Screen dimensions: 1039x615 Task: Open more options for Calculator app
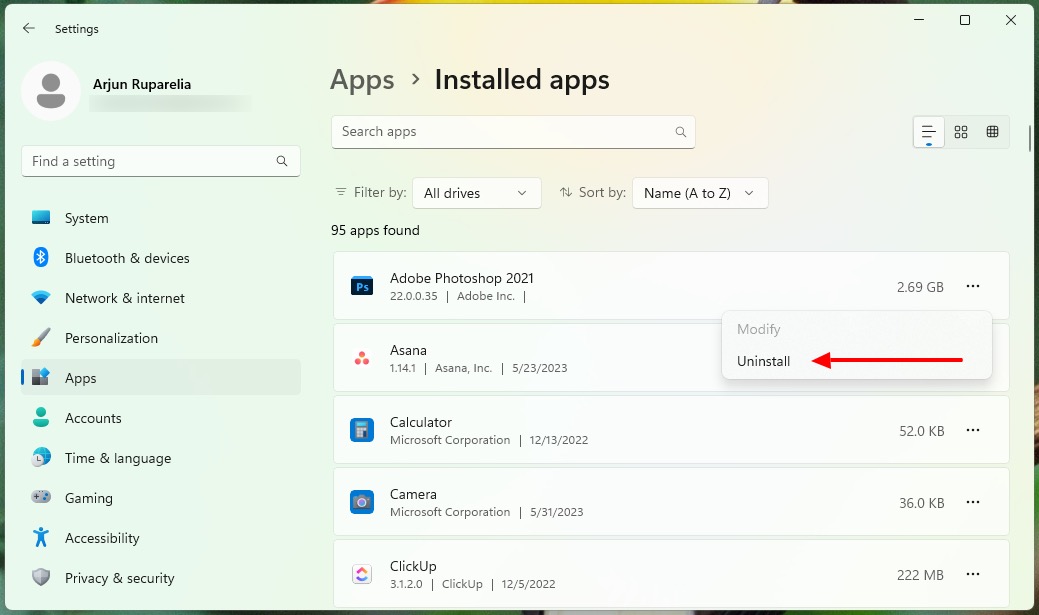coord(972,430)
